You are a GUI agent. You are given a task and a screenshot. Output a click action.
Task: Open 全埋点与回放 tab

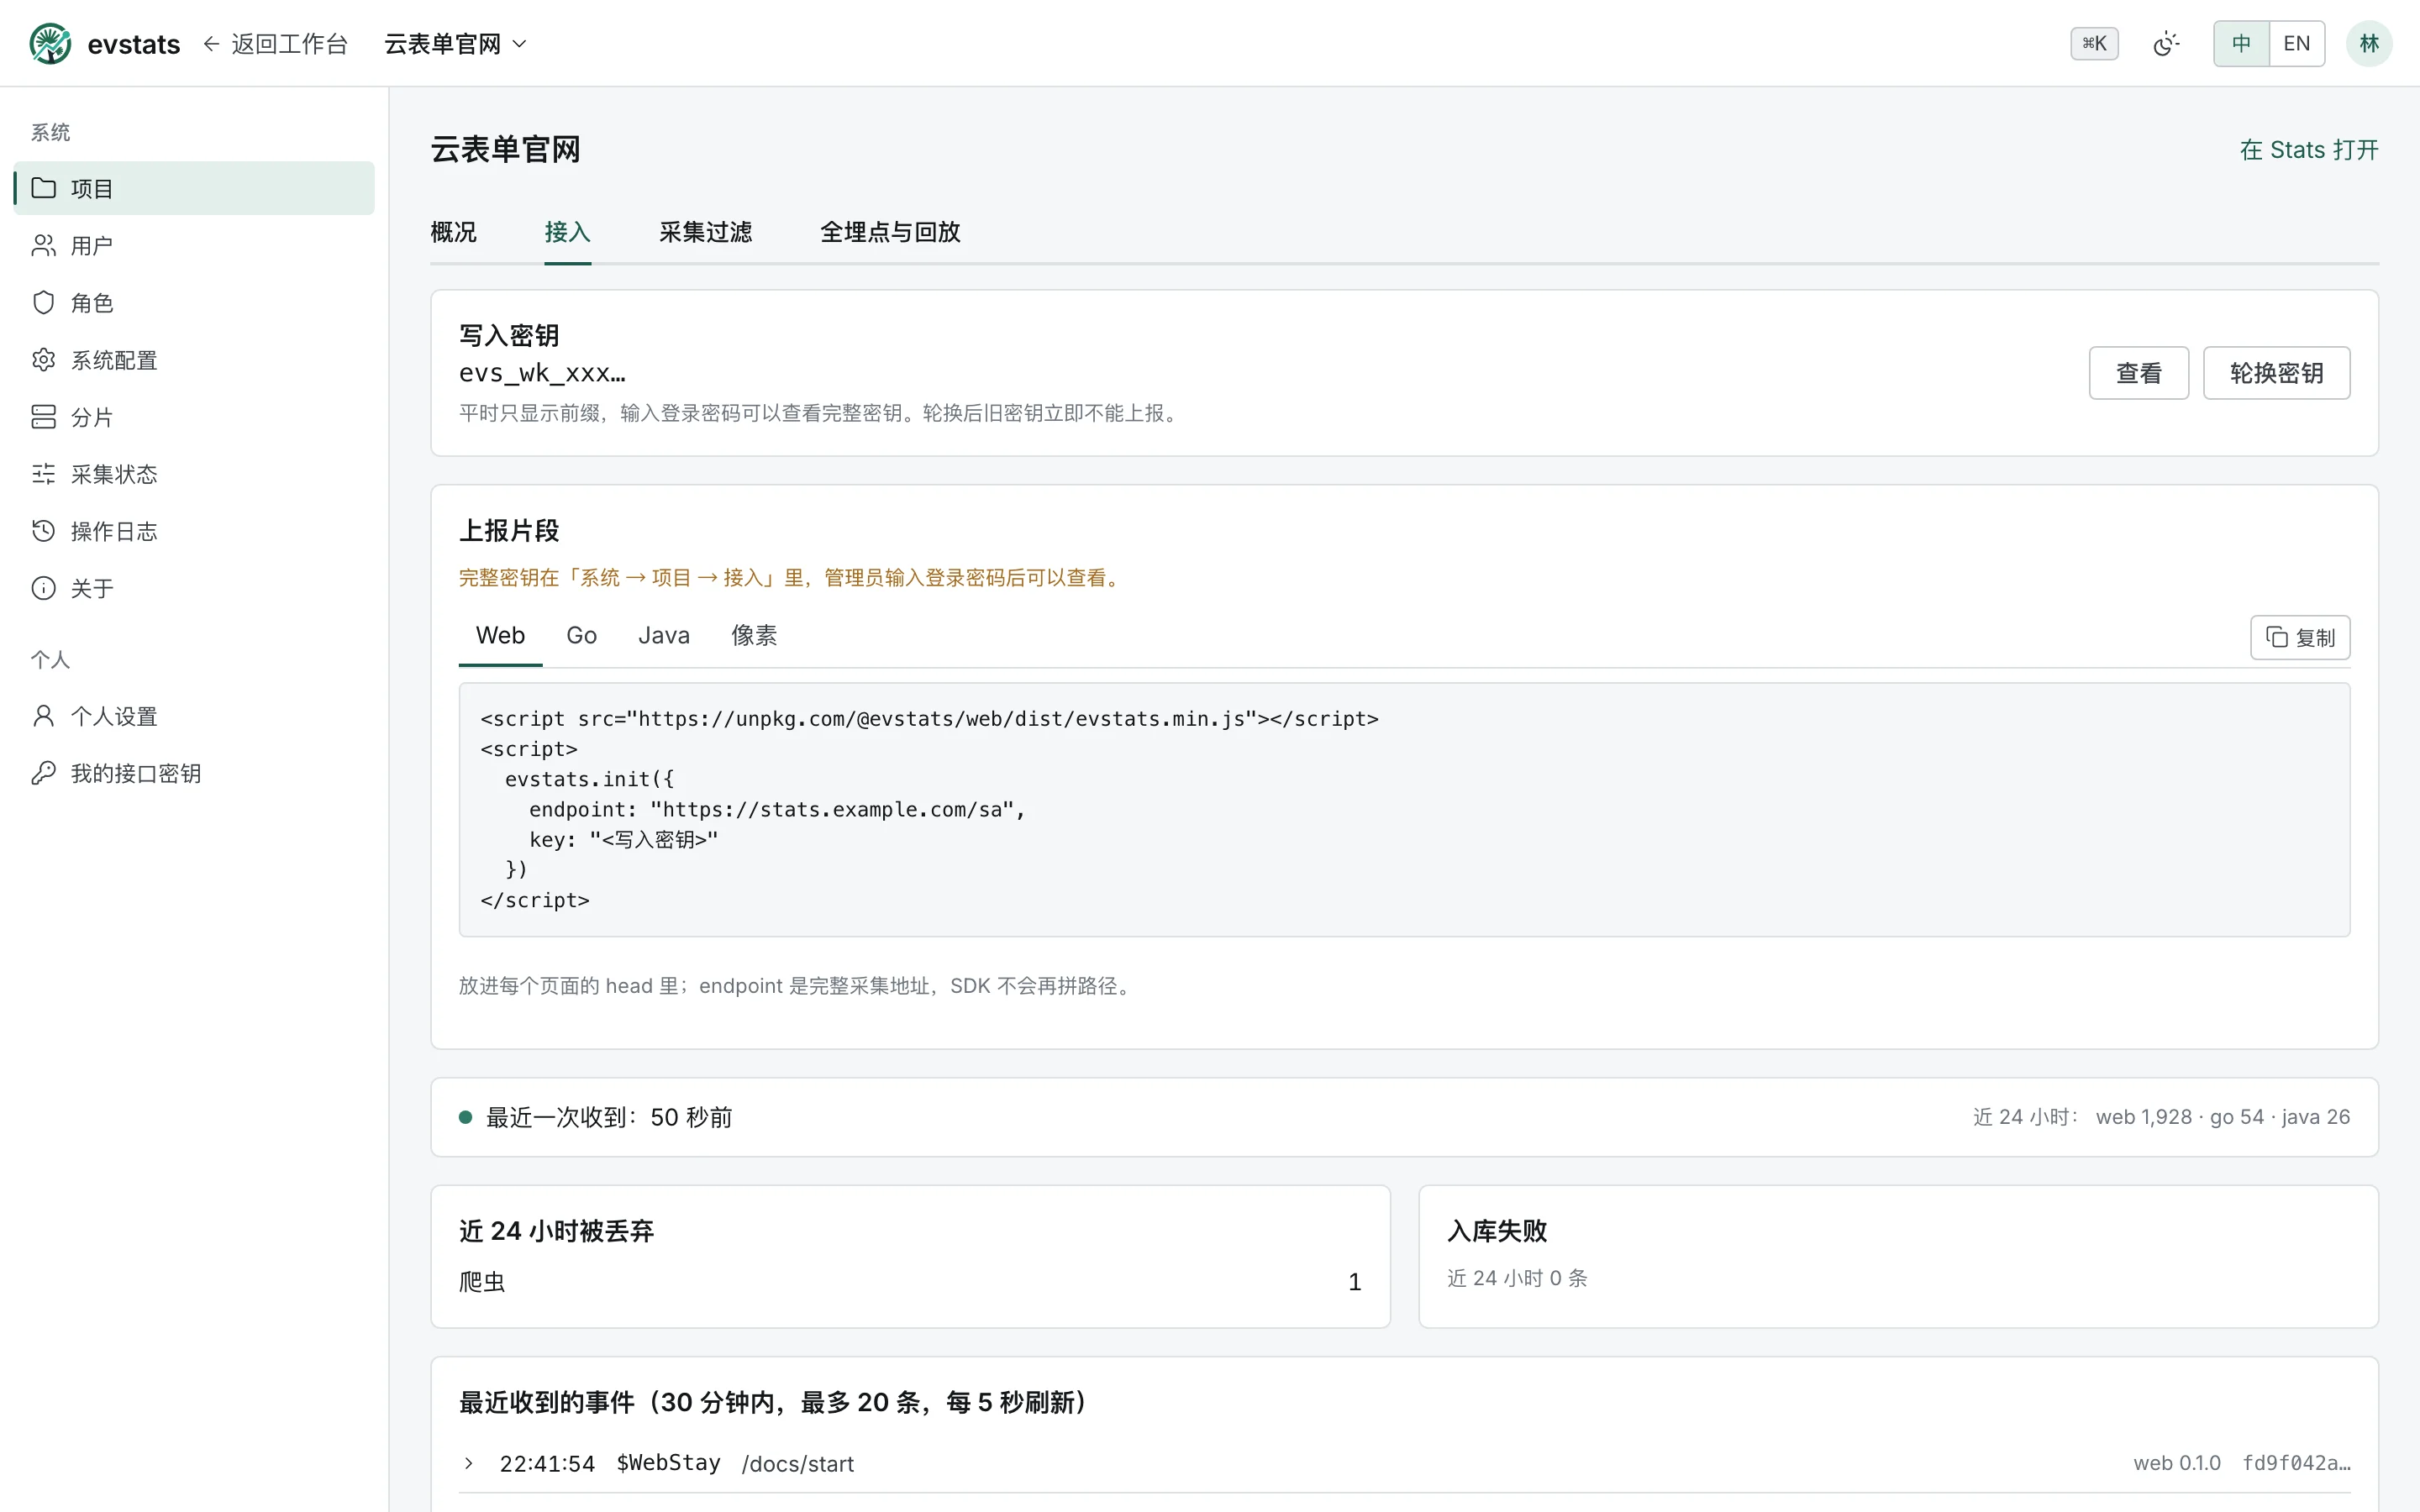(890, 232)
